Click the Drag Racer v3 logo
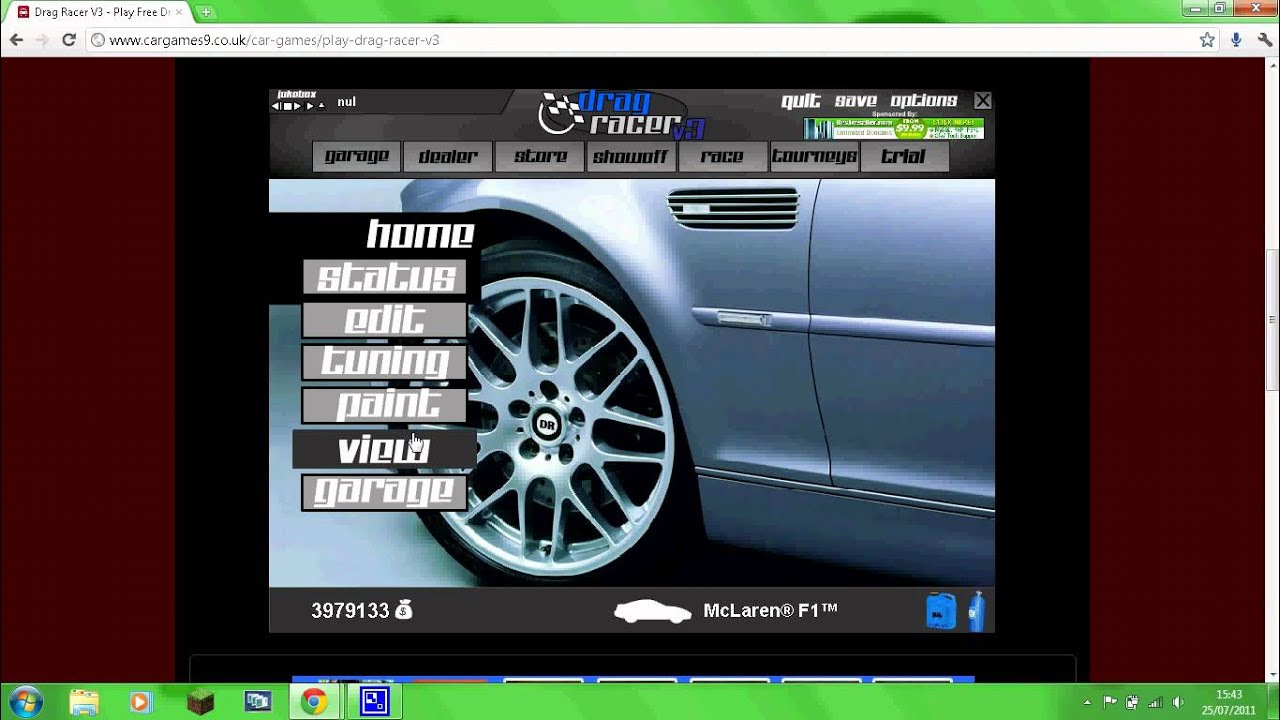This screenshot has width=1280, height=720. (x=622, y=114)
